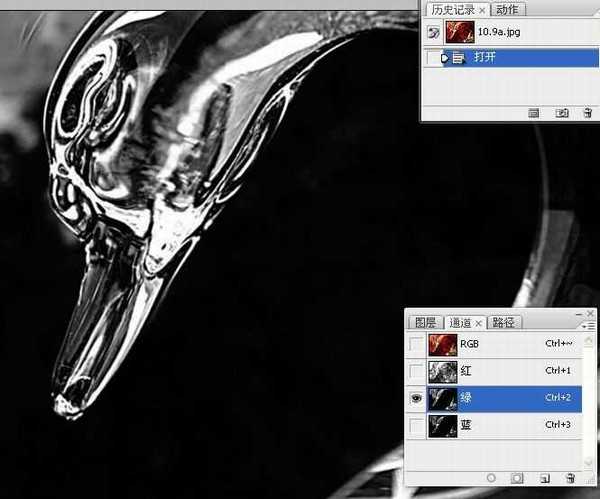Enable visibility for the 蓝 (Blue) channel

415,423
